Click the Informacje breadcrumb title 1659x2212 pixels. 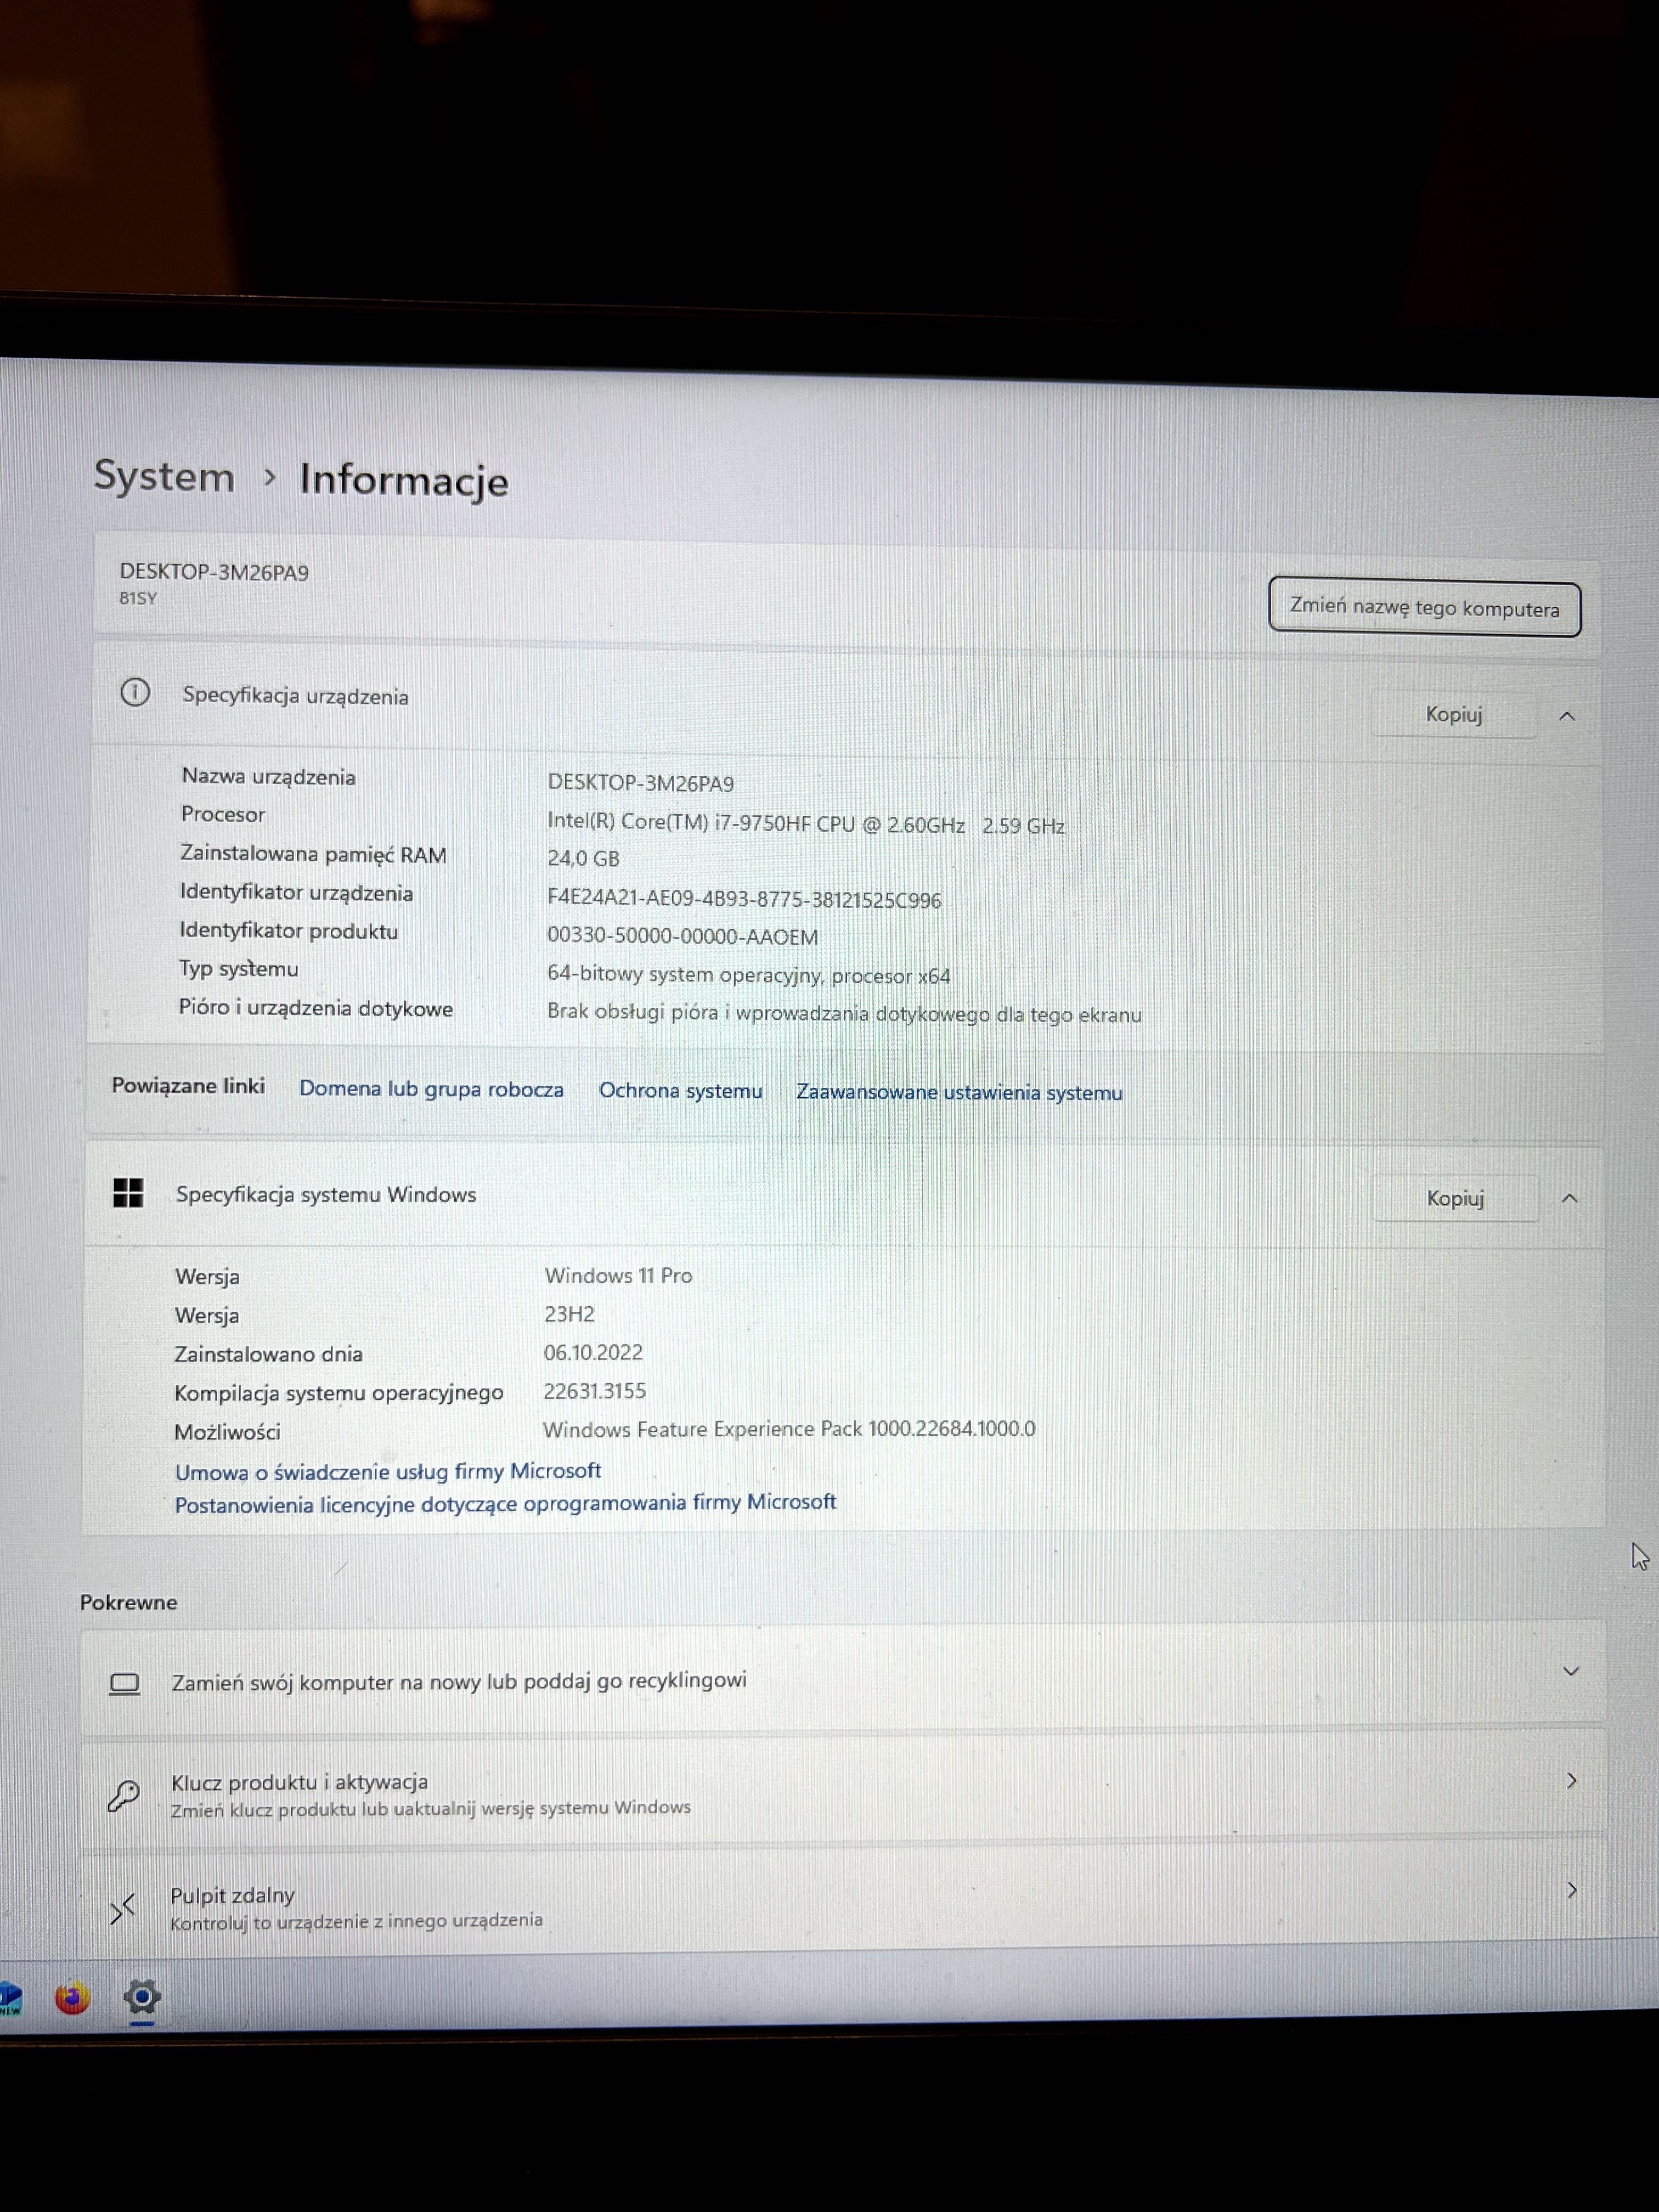(404, 480)
